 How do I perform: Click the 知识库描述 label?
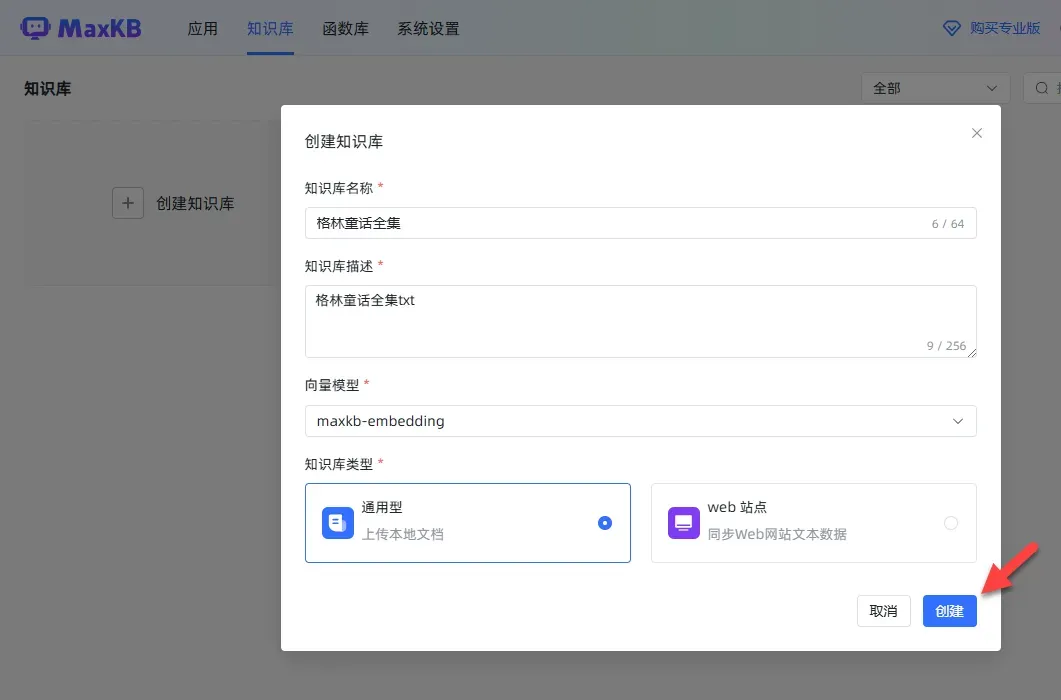pos(338,266)
